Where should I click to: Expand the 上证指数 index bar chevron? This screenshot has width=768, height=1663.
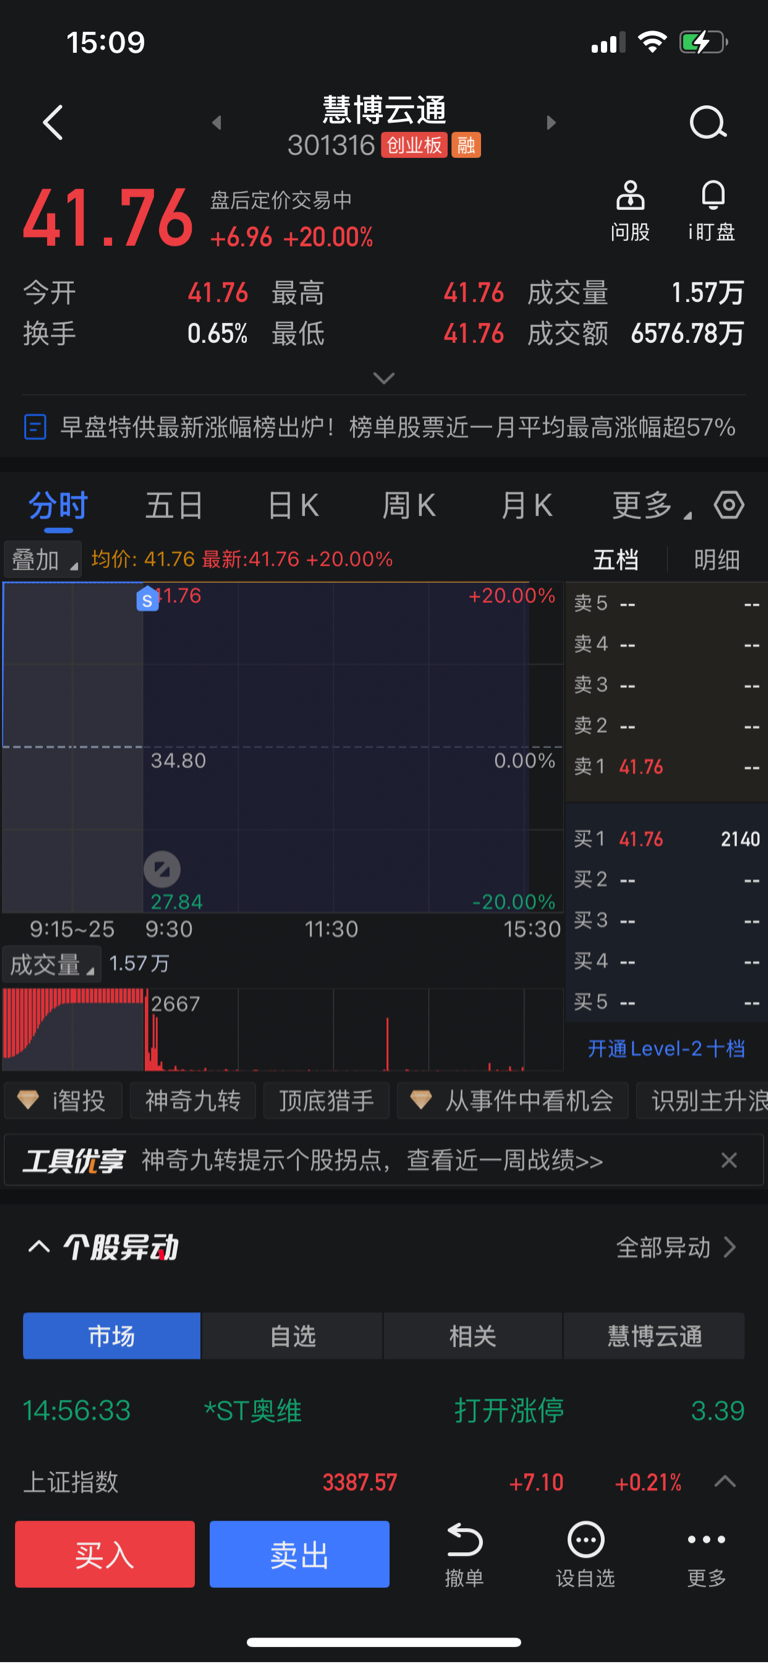click(726, 1482)
